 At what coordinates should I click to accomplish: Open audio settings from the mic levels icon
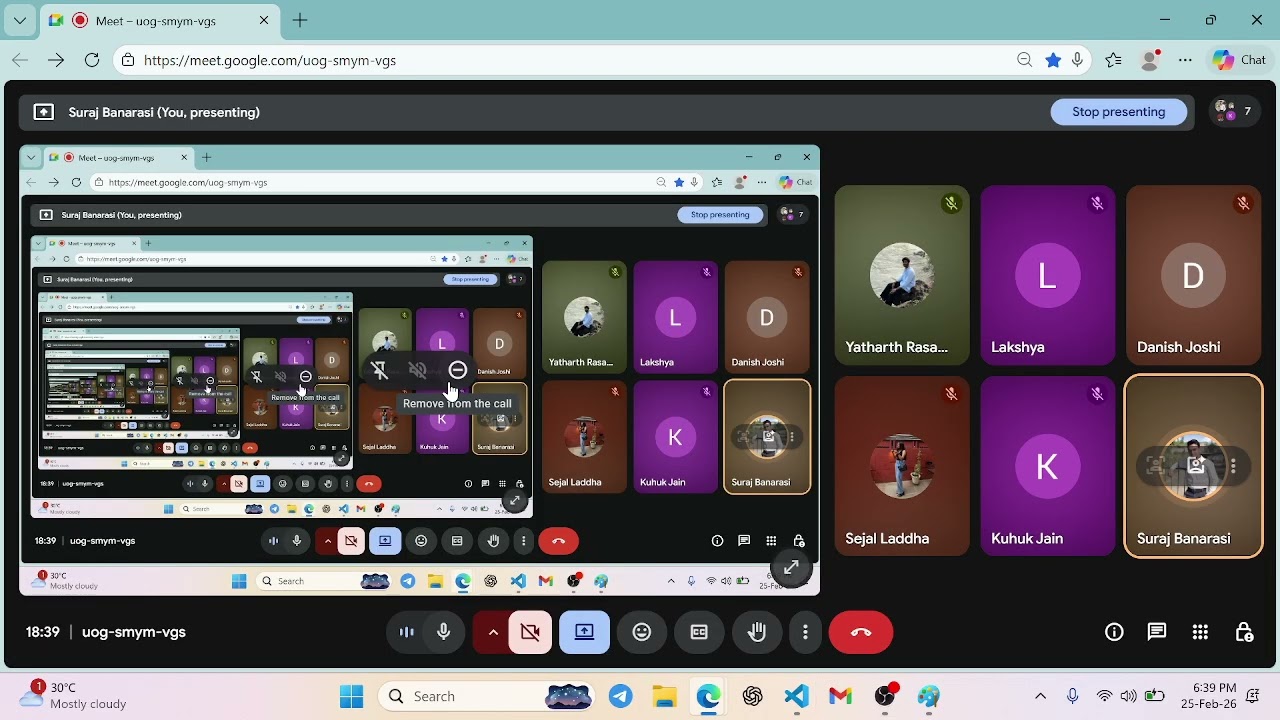407,632
